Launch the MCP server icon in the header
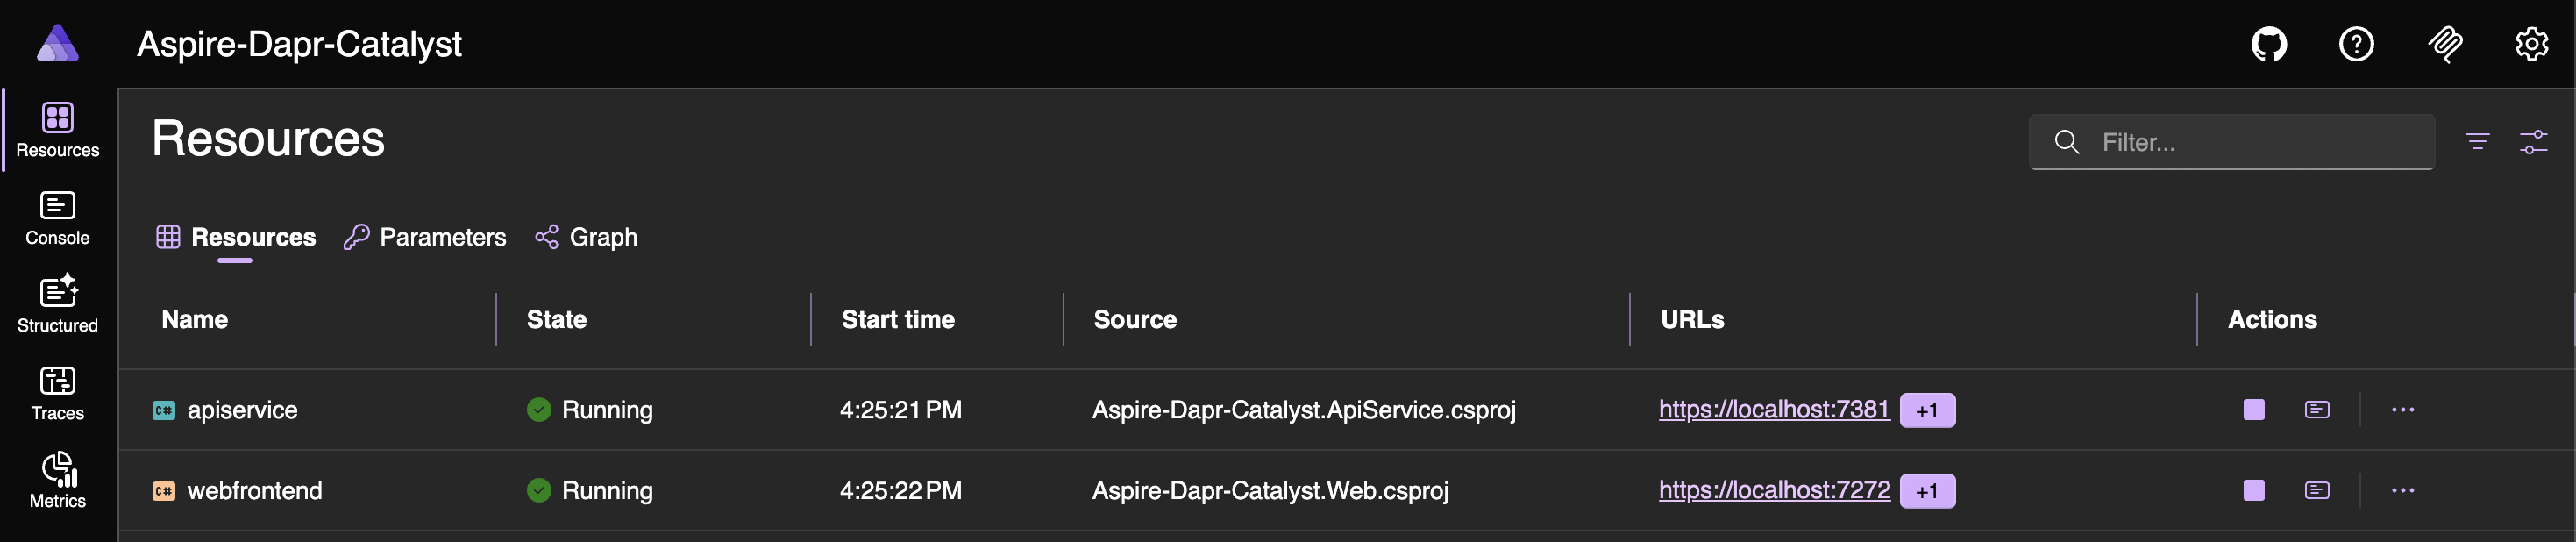 tap(2444, 44)
